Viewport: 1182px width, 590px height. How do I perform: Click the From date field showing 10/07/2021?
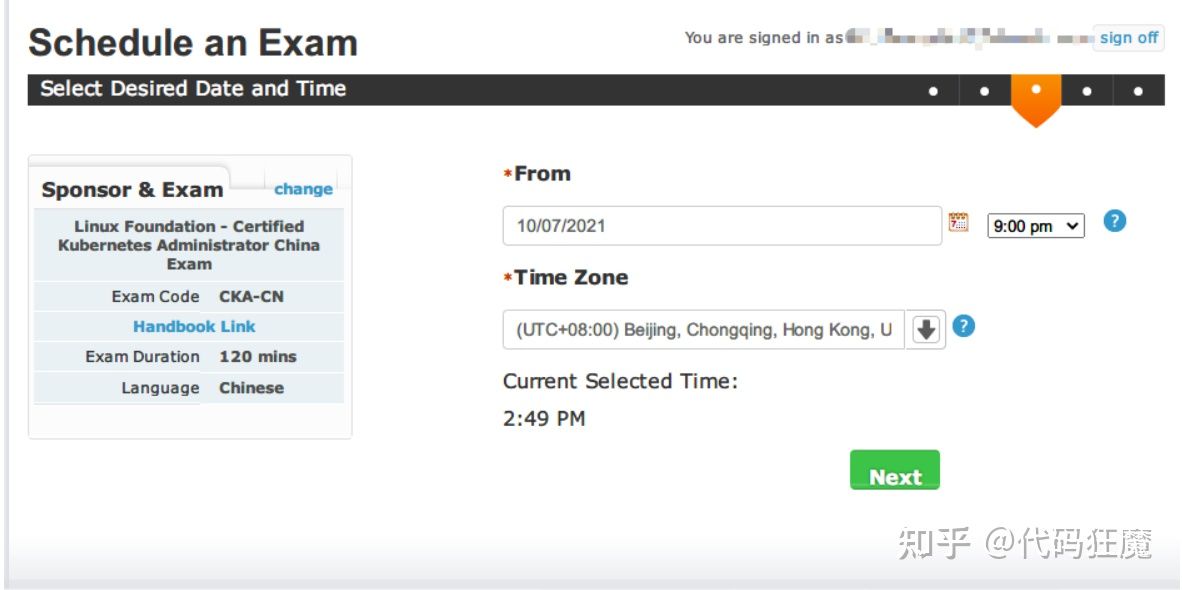pos(721,226)
